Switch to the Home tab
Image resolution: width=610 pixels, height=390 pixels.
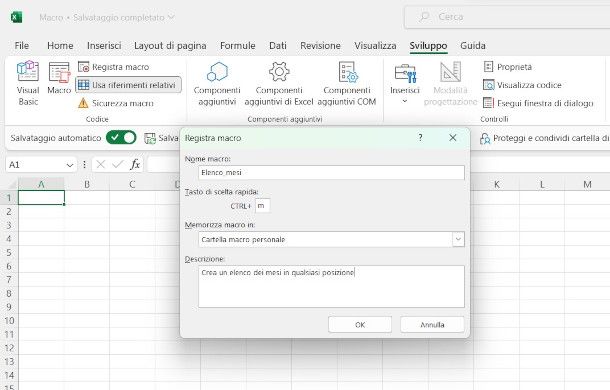click(x=60, y=46)
